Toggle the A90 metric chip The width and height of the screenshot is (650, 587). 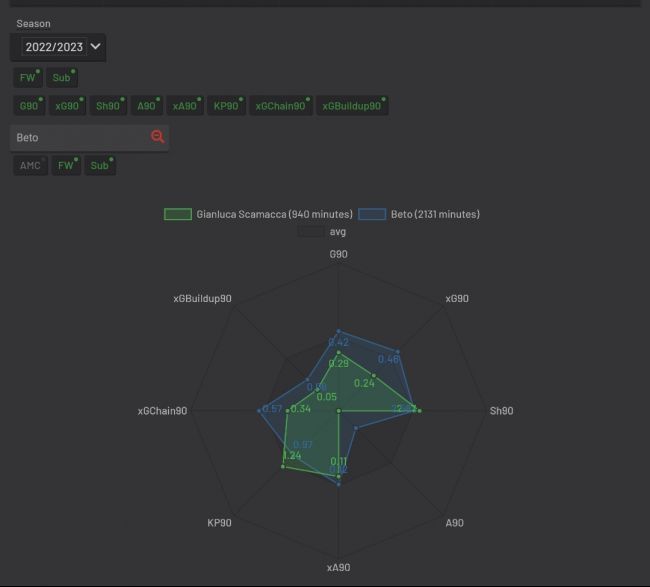point(147,106)
